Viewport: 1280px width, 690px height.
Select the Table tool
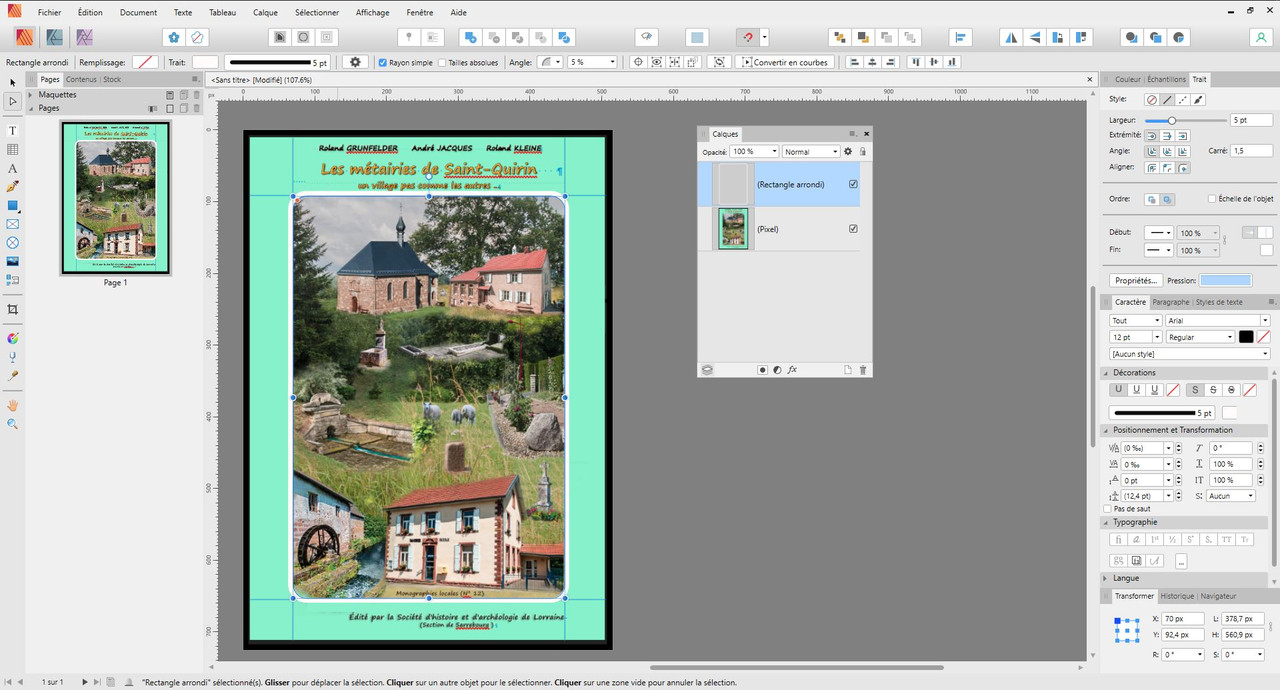coord(13,149)
